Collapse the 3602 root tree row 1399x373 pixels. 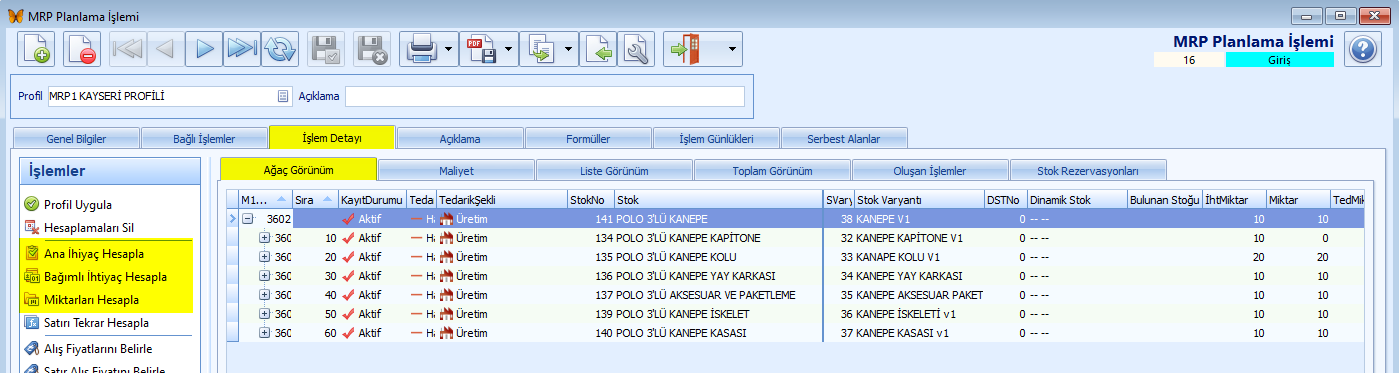247,218
